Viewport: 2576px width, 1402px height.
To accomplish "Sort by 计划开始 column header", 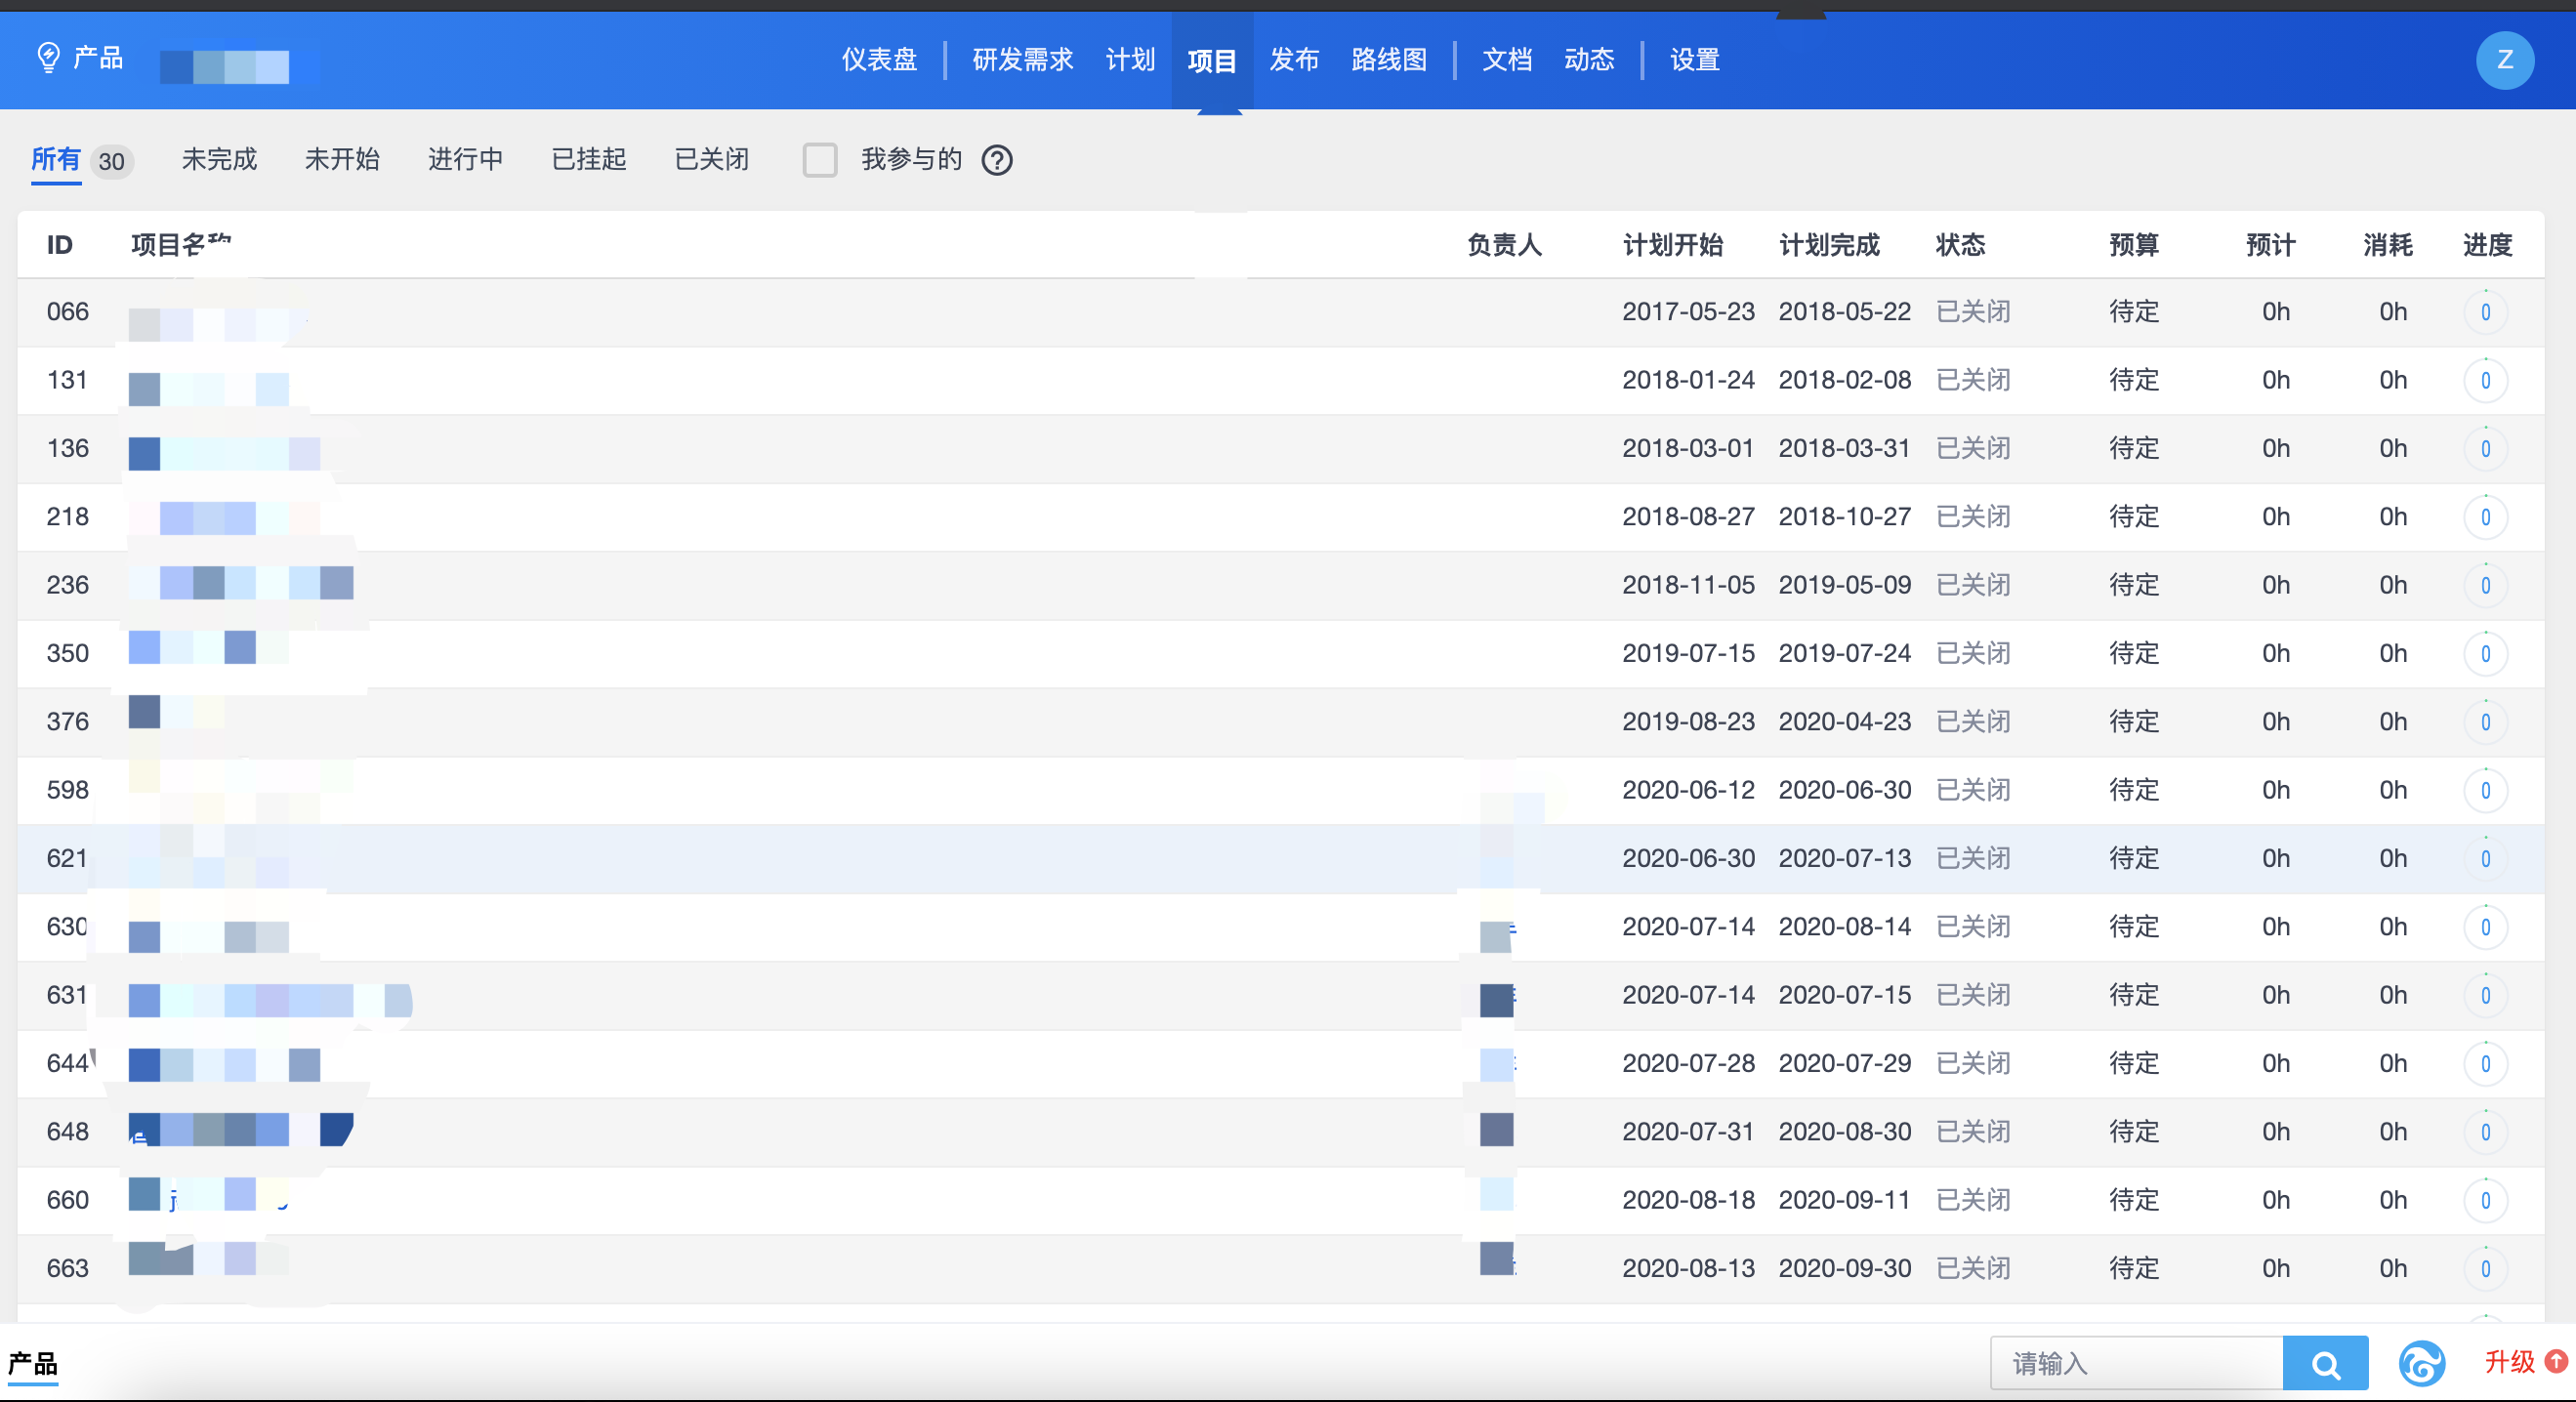I will tap(1672, 245).
